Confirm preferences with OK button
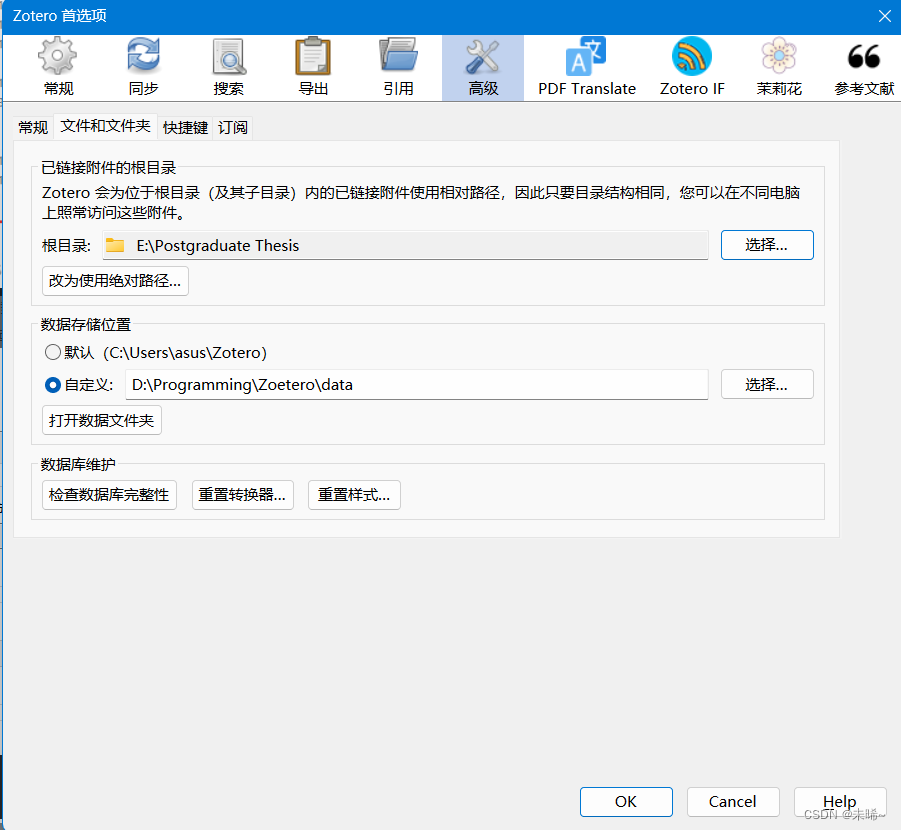Viewport: 901px width, 830px height. pyautogui.click(x=626, y=802)
